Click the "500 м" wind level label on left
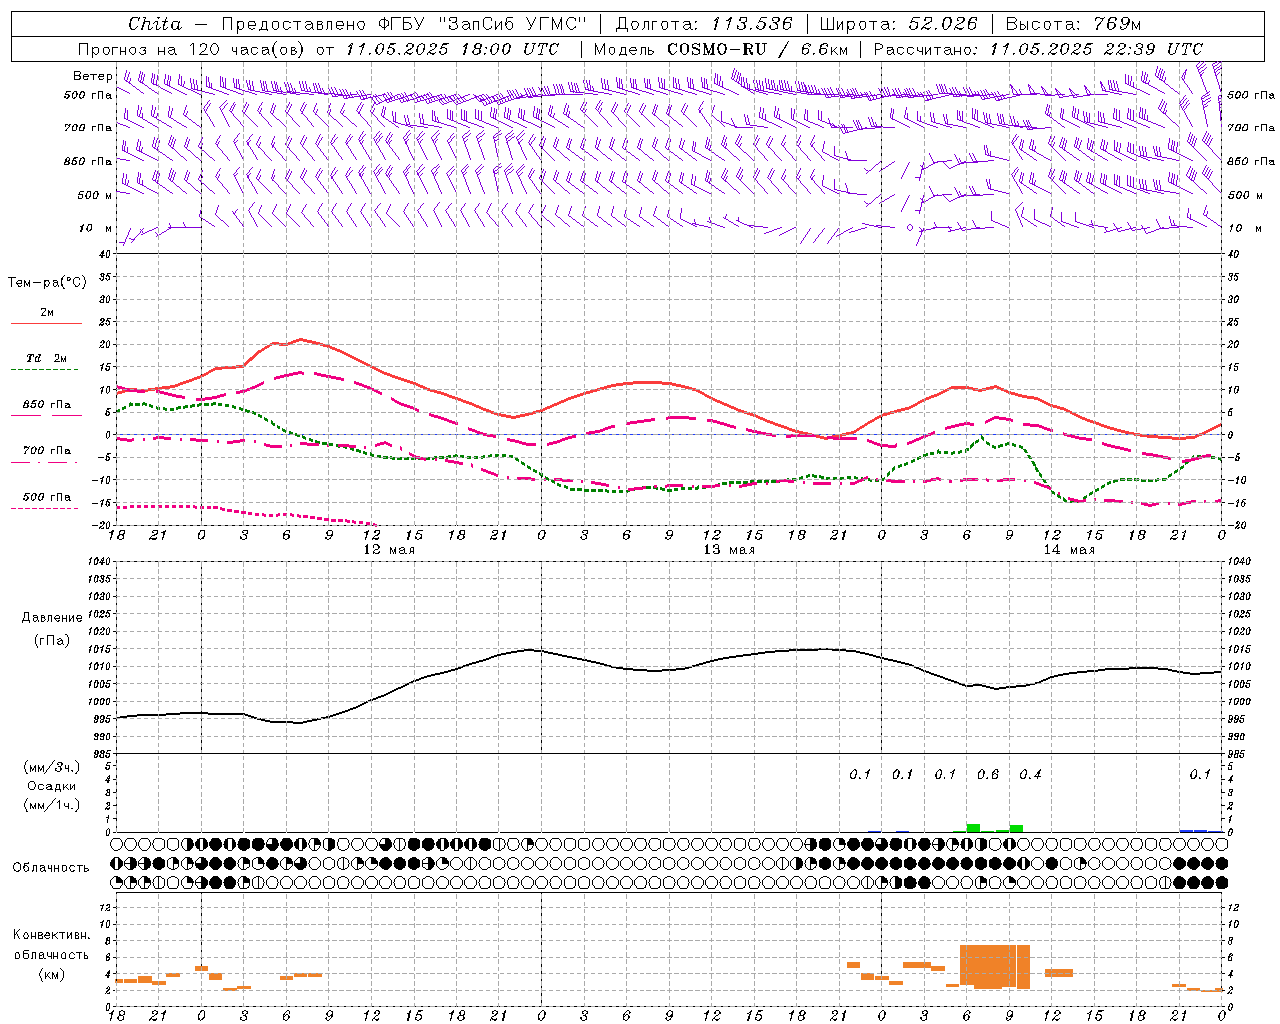The width and height of the screenshot is (1280, 1024). tap(95, 195)
